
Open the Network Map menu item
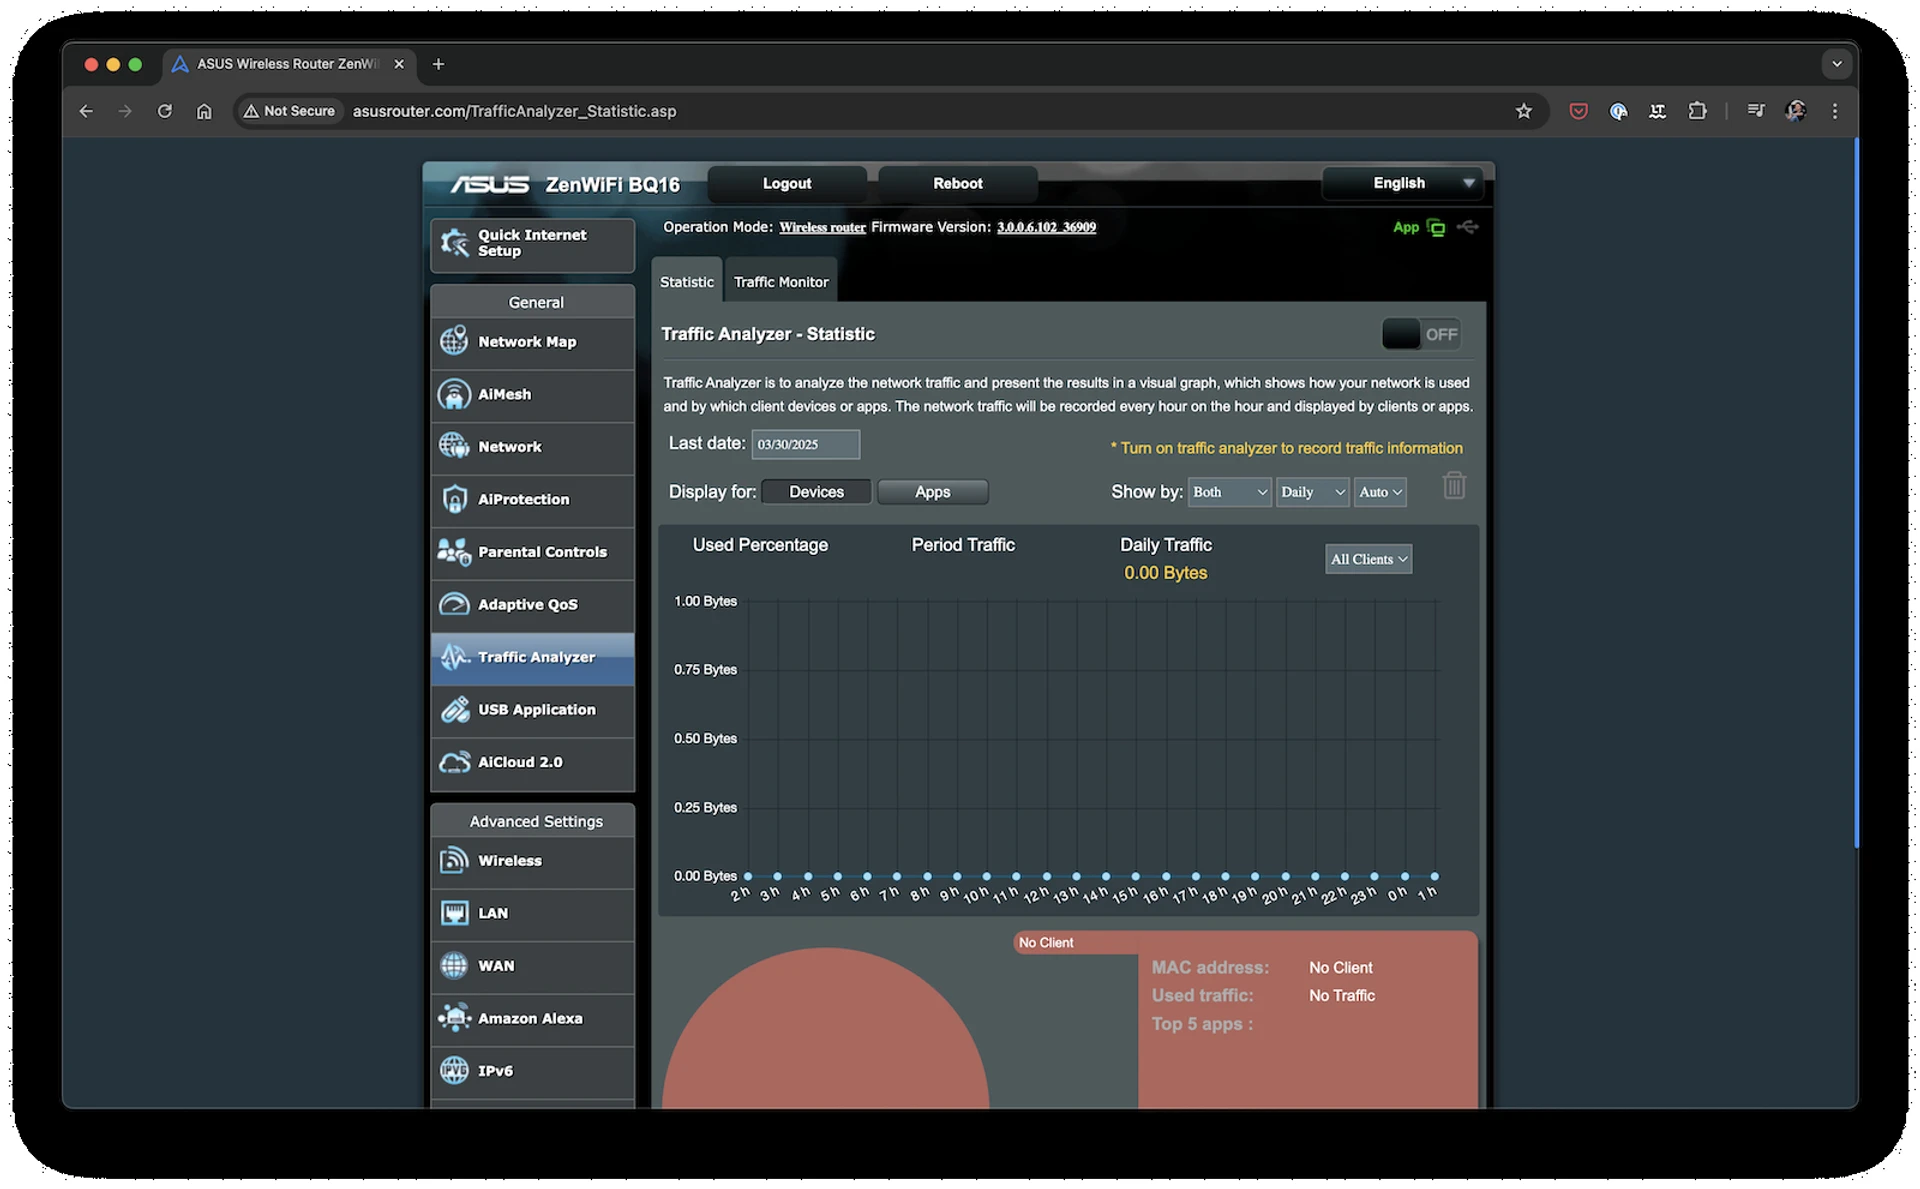[533, 342]
